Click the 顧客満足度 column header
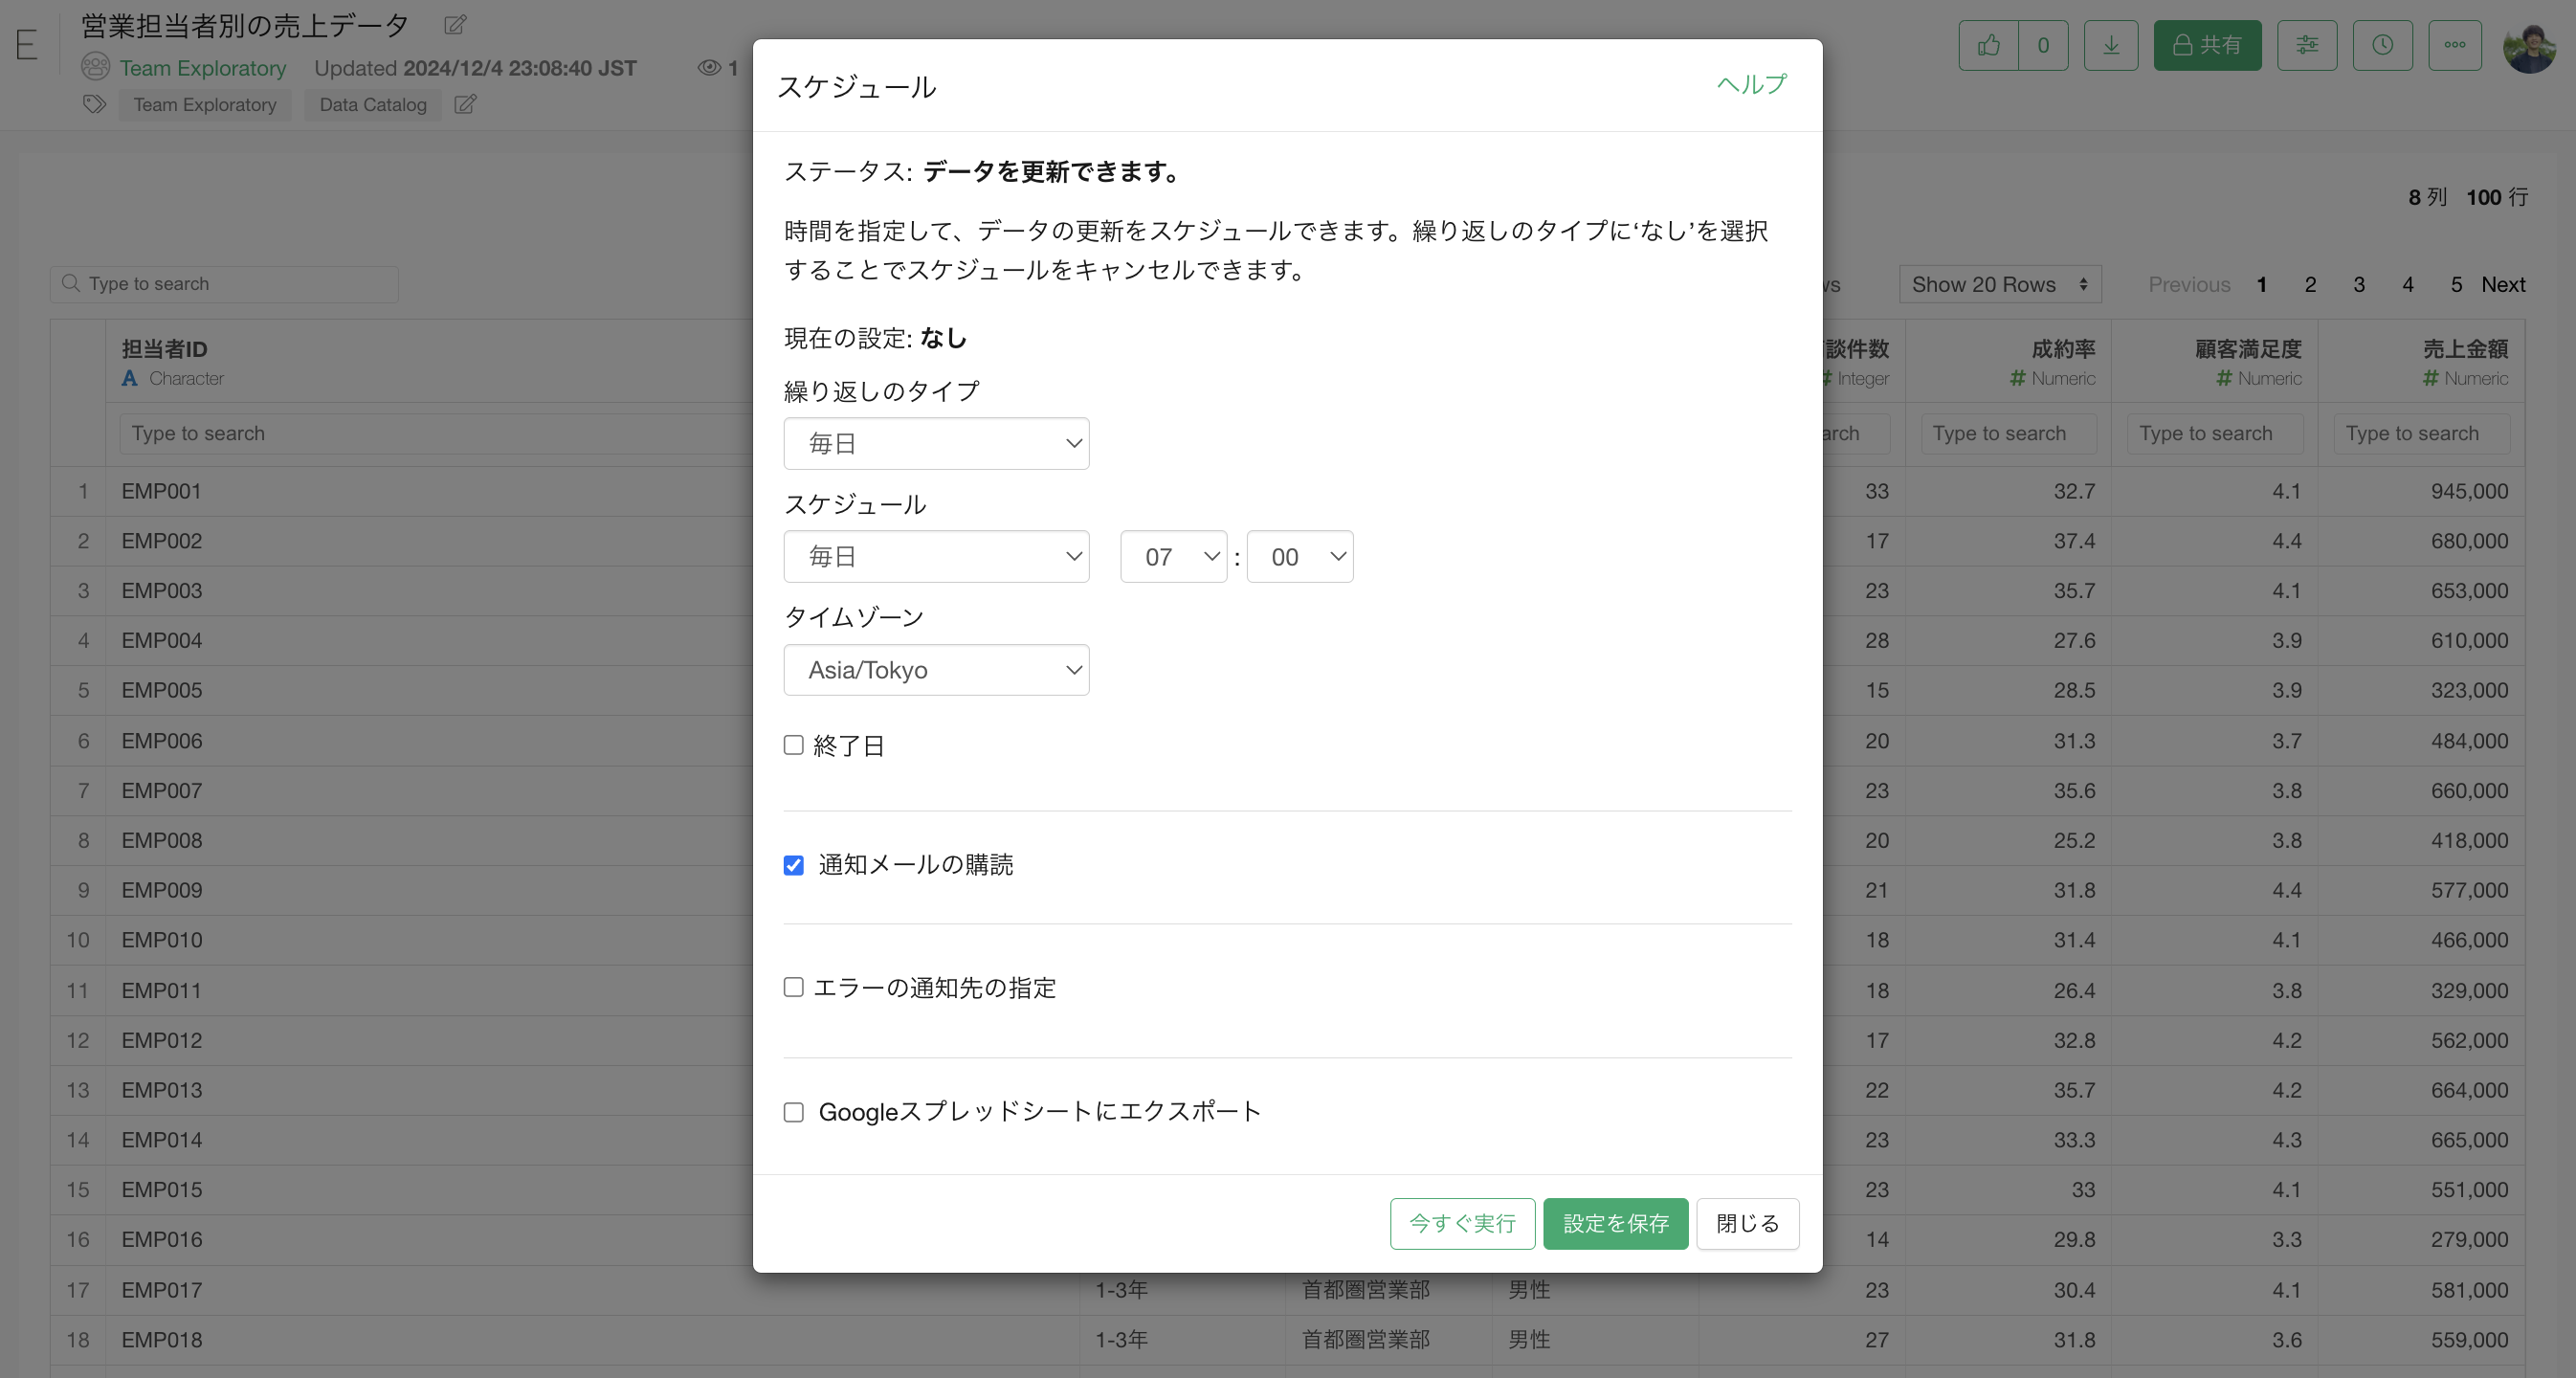 (x=2248, y=349)
